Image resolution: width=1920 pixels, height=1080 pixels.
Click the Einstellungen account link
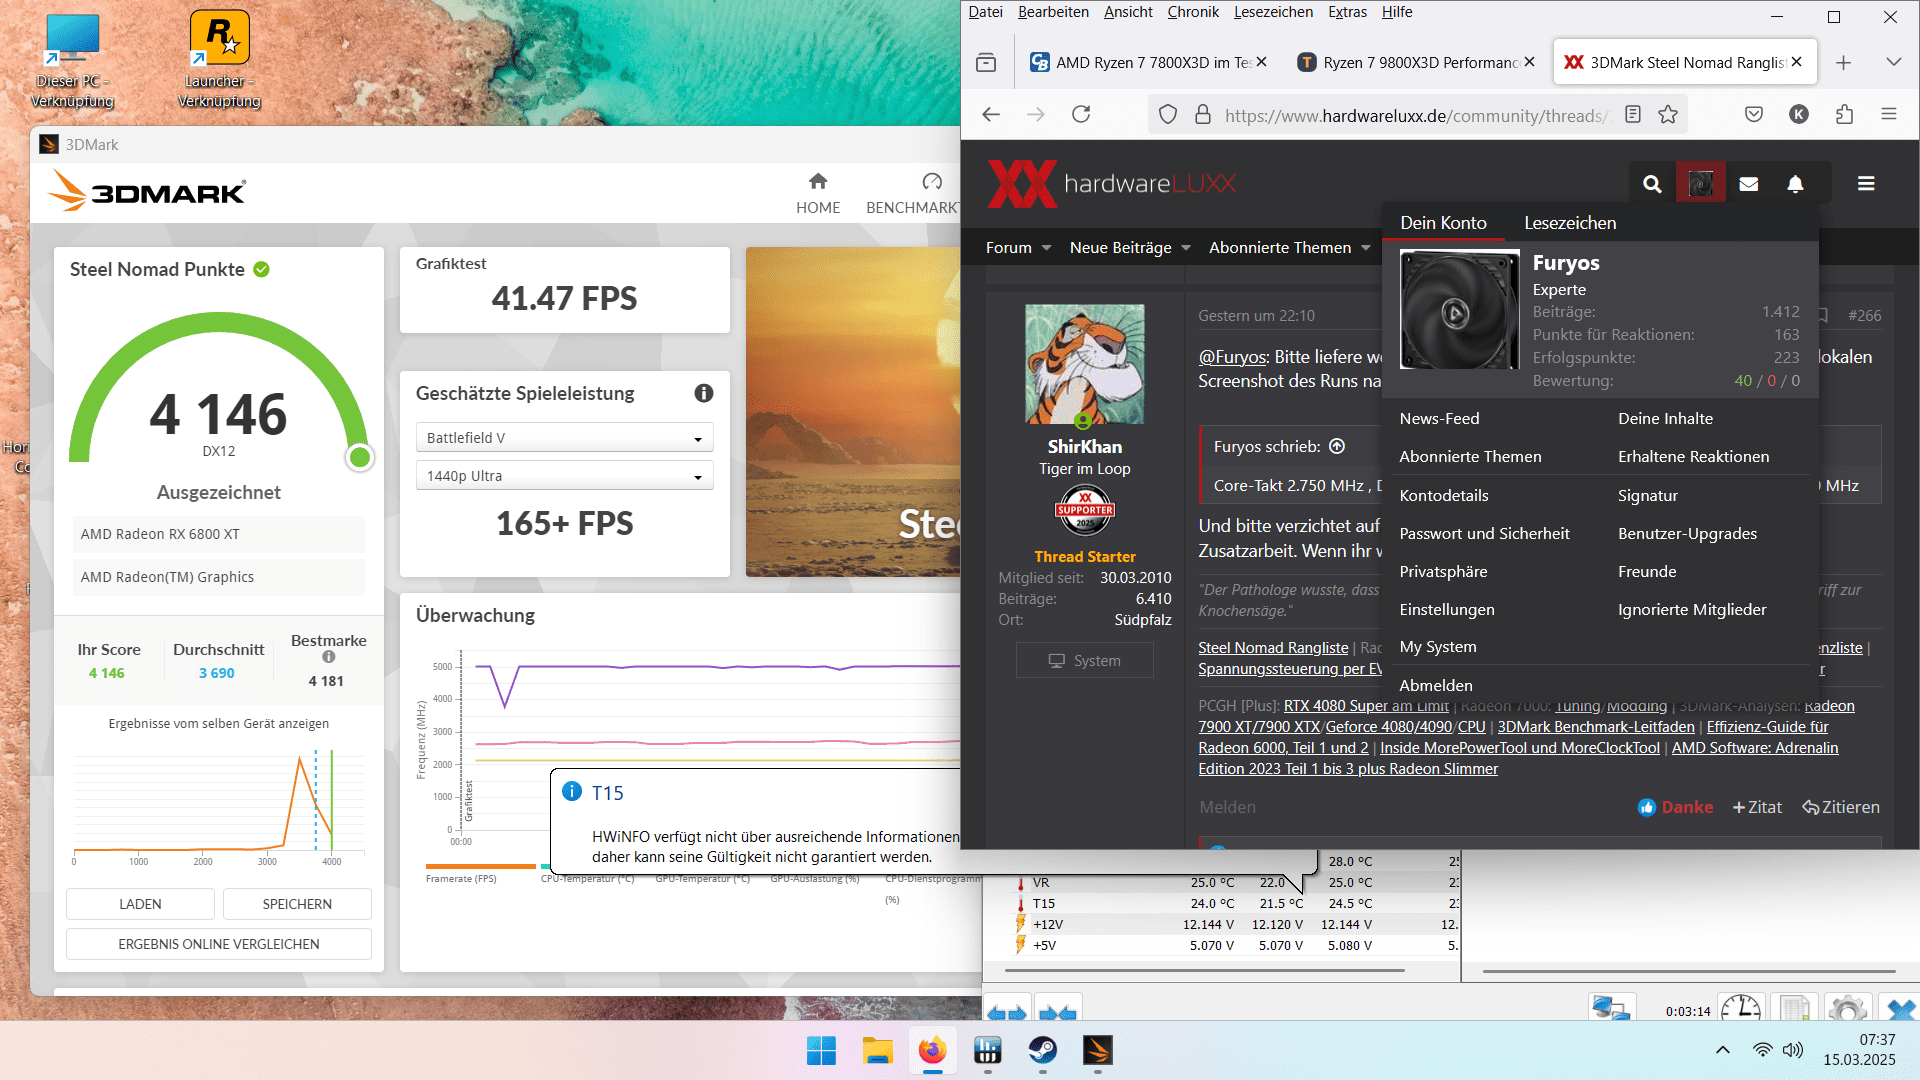[x=1446, y=609]
